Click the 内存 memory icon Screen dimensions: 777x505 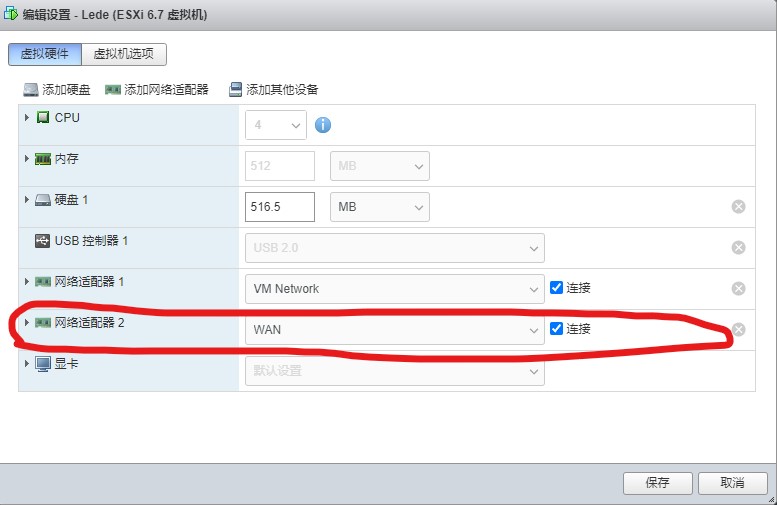[x=43, y=159]
